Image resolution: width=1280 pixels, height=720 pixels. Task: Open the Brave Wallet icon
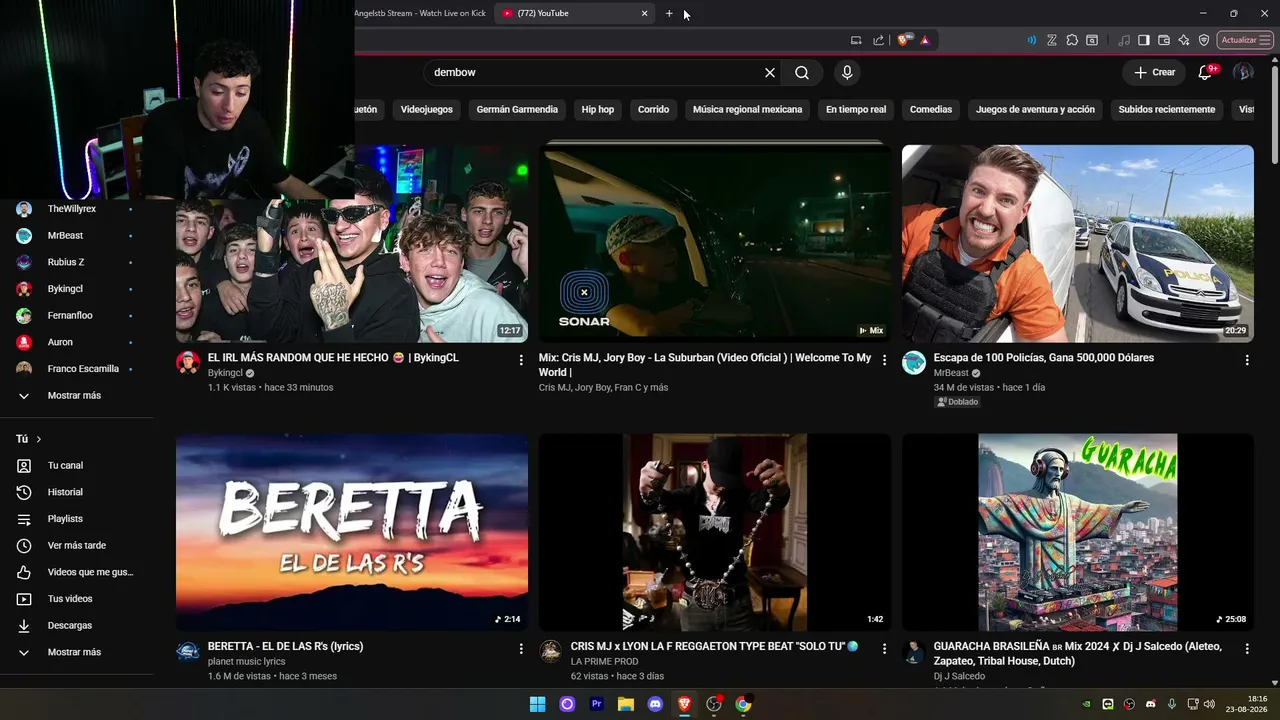(x=1164, y=40)
